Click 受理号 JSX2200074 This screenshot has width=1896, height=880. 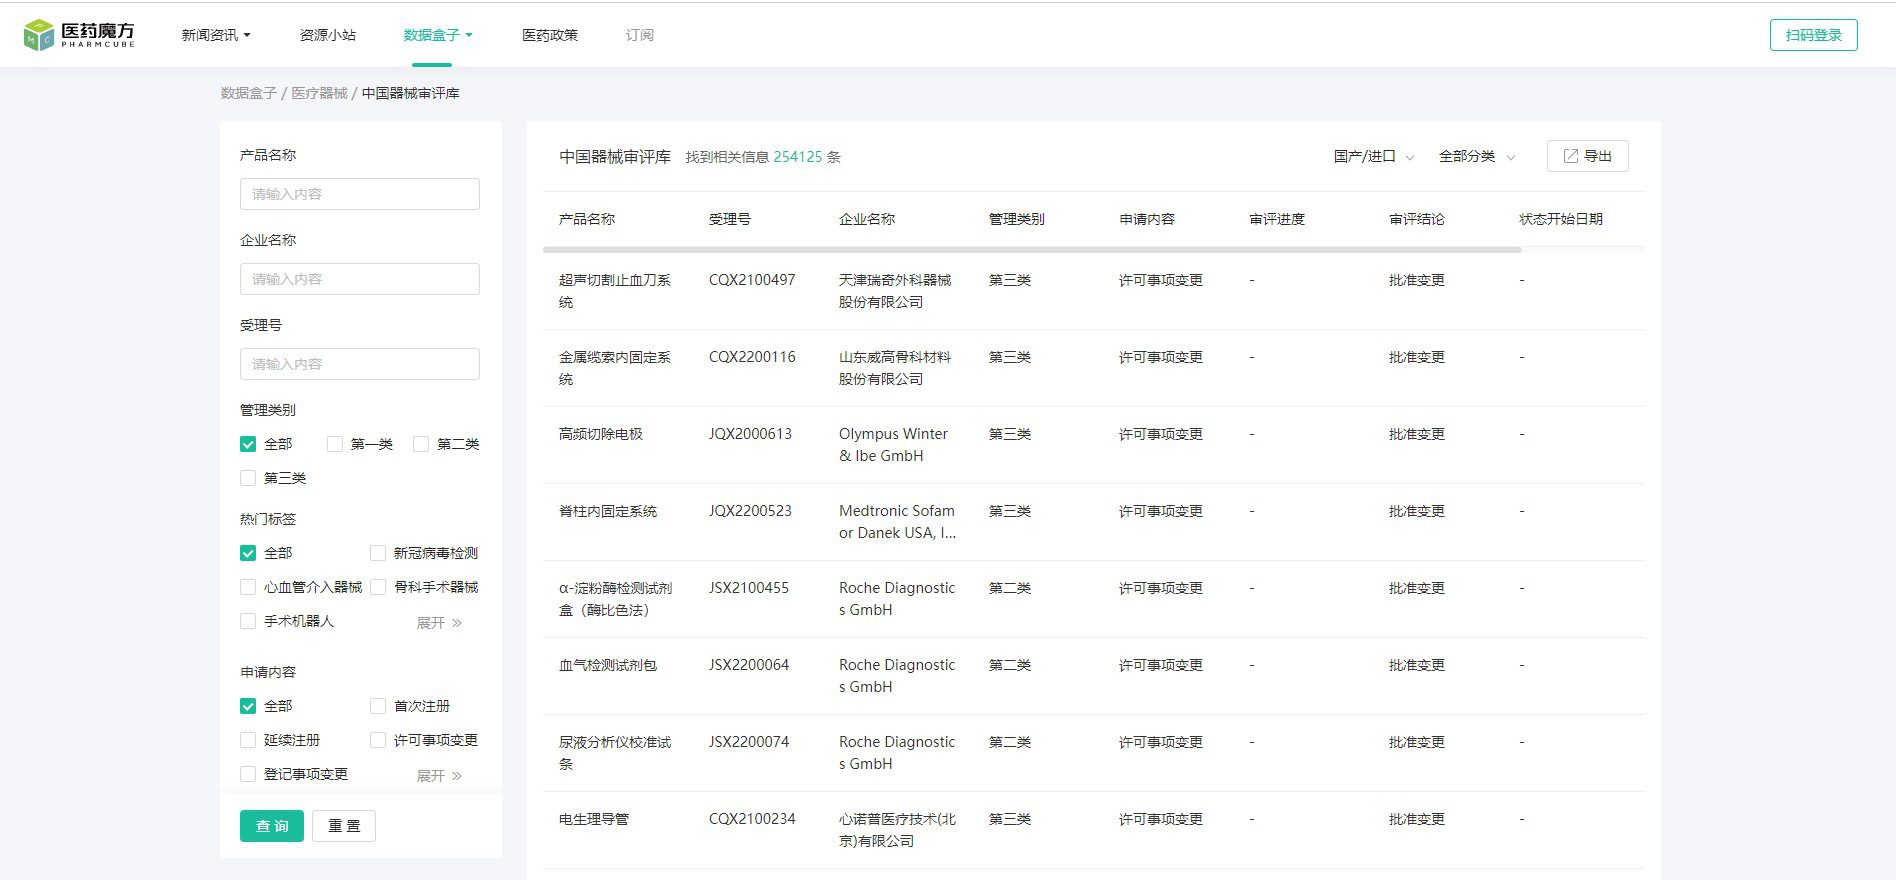pos(749,742)
